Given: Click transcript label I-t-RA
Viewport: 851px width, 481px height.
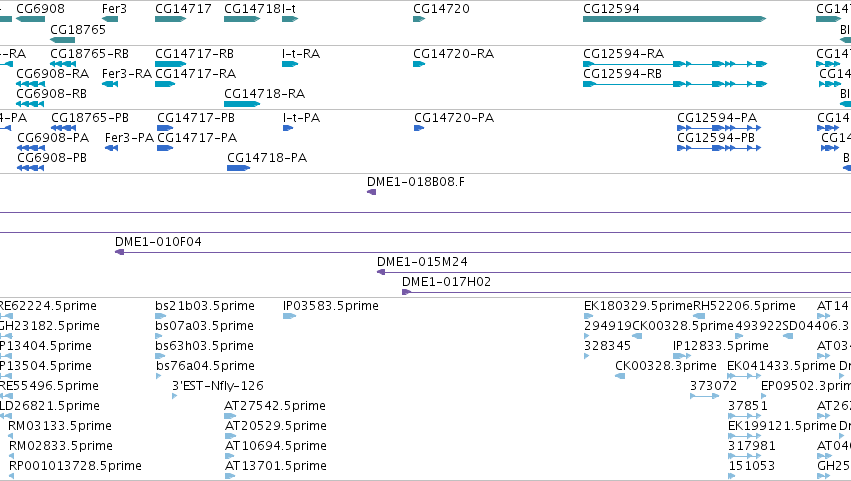Looking at the screenshot, I should [x=301, y=54].
